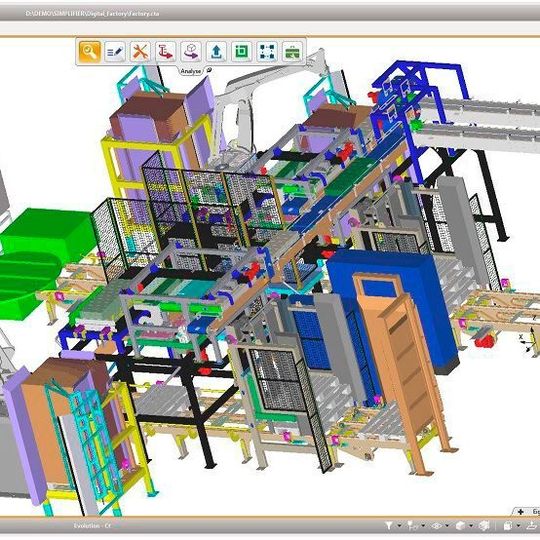
Task: Open the green toolbox icon
Action: 292,52
